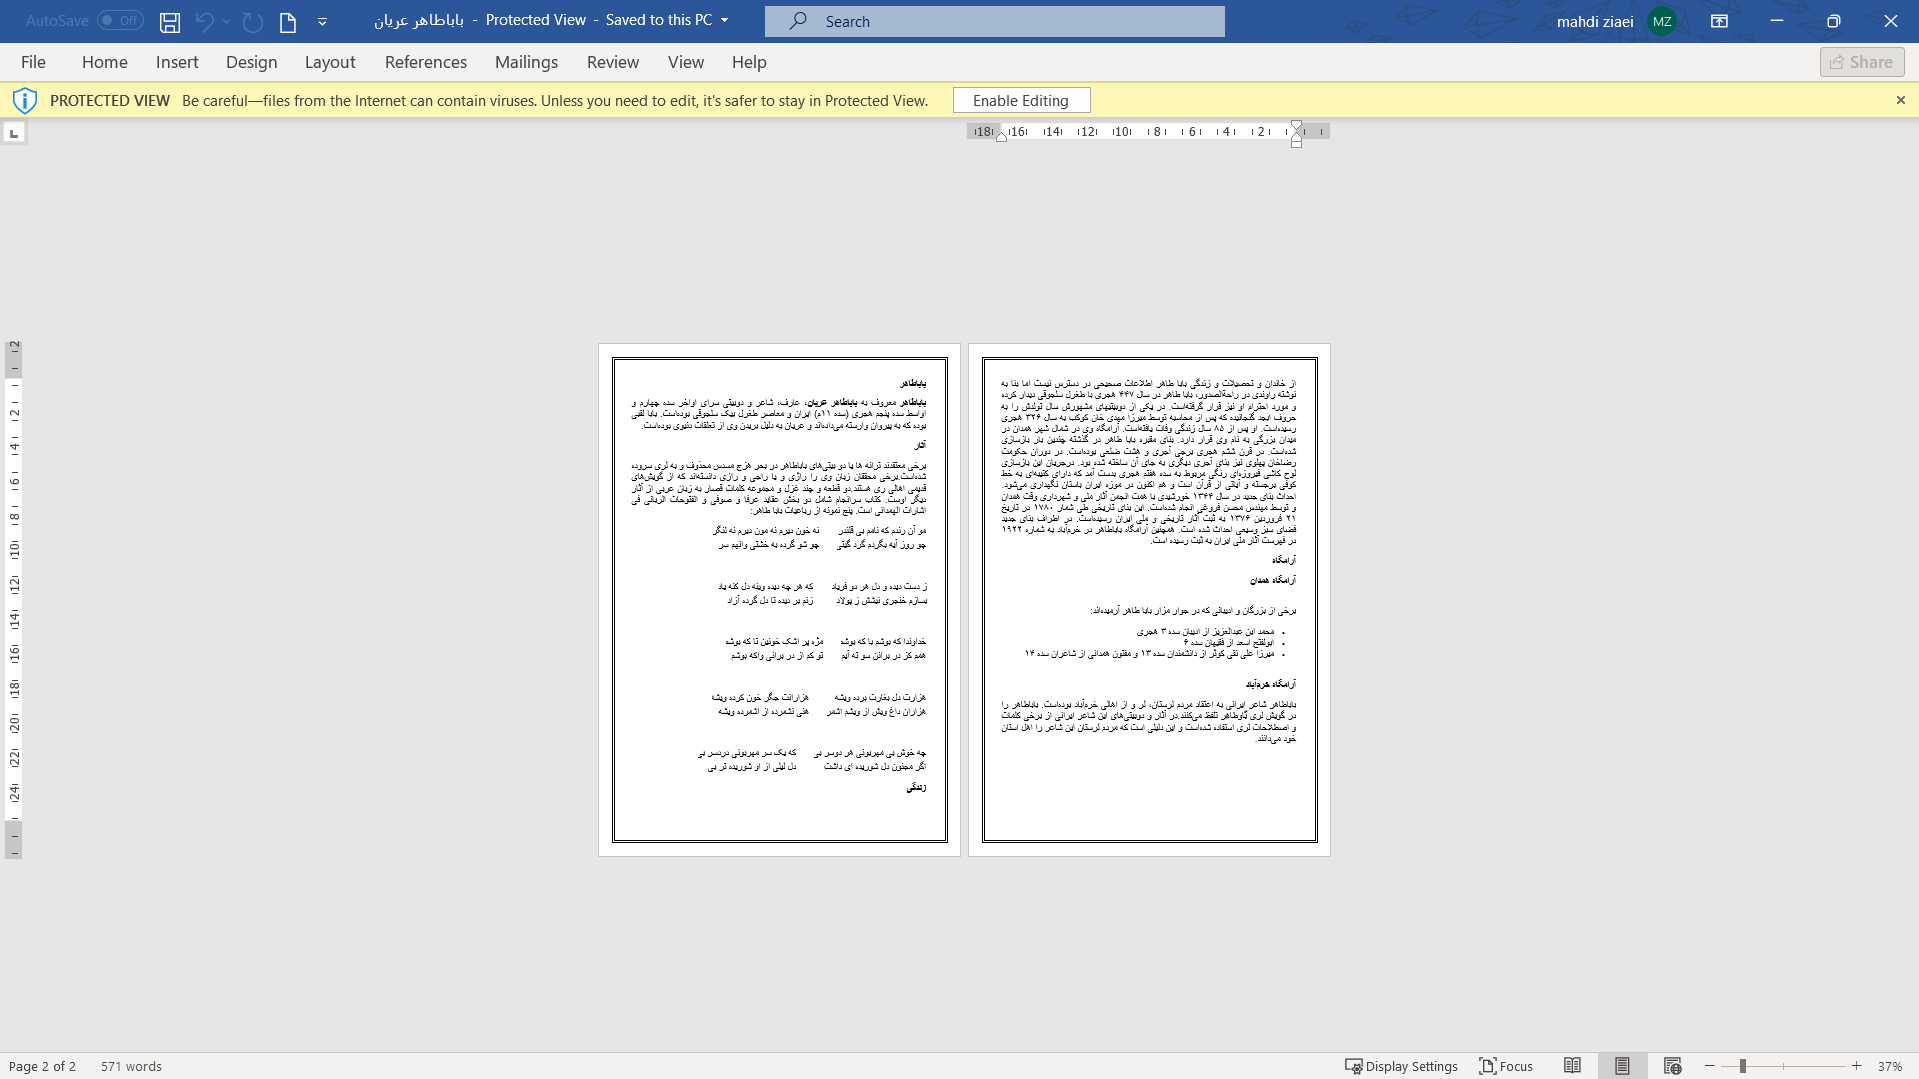Click the zoom in plus button
This screenshot has height=1079, width=1919.
point(1857,1066)
